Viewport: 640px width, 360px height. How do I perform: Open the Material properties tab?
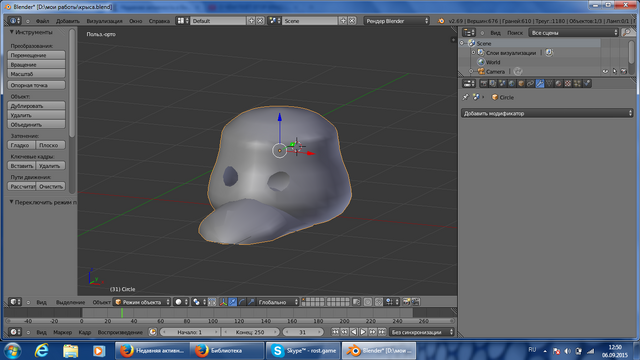coord(558,83)
